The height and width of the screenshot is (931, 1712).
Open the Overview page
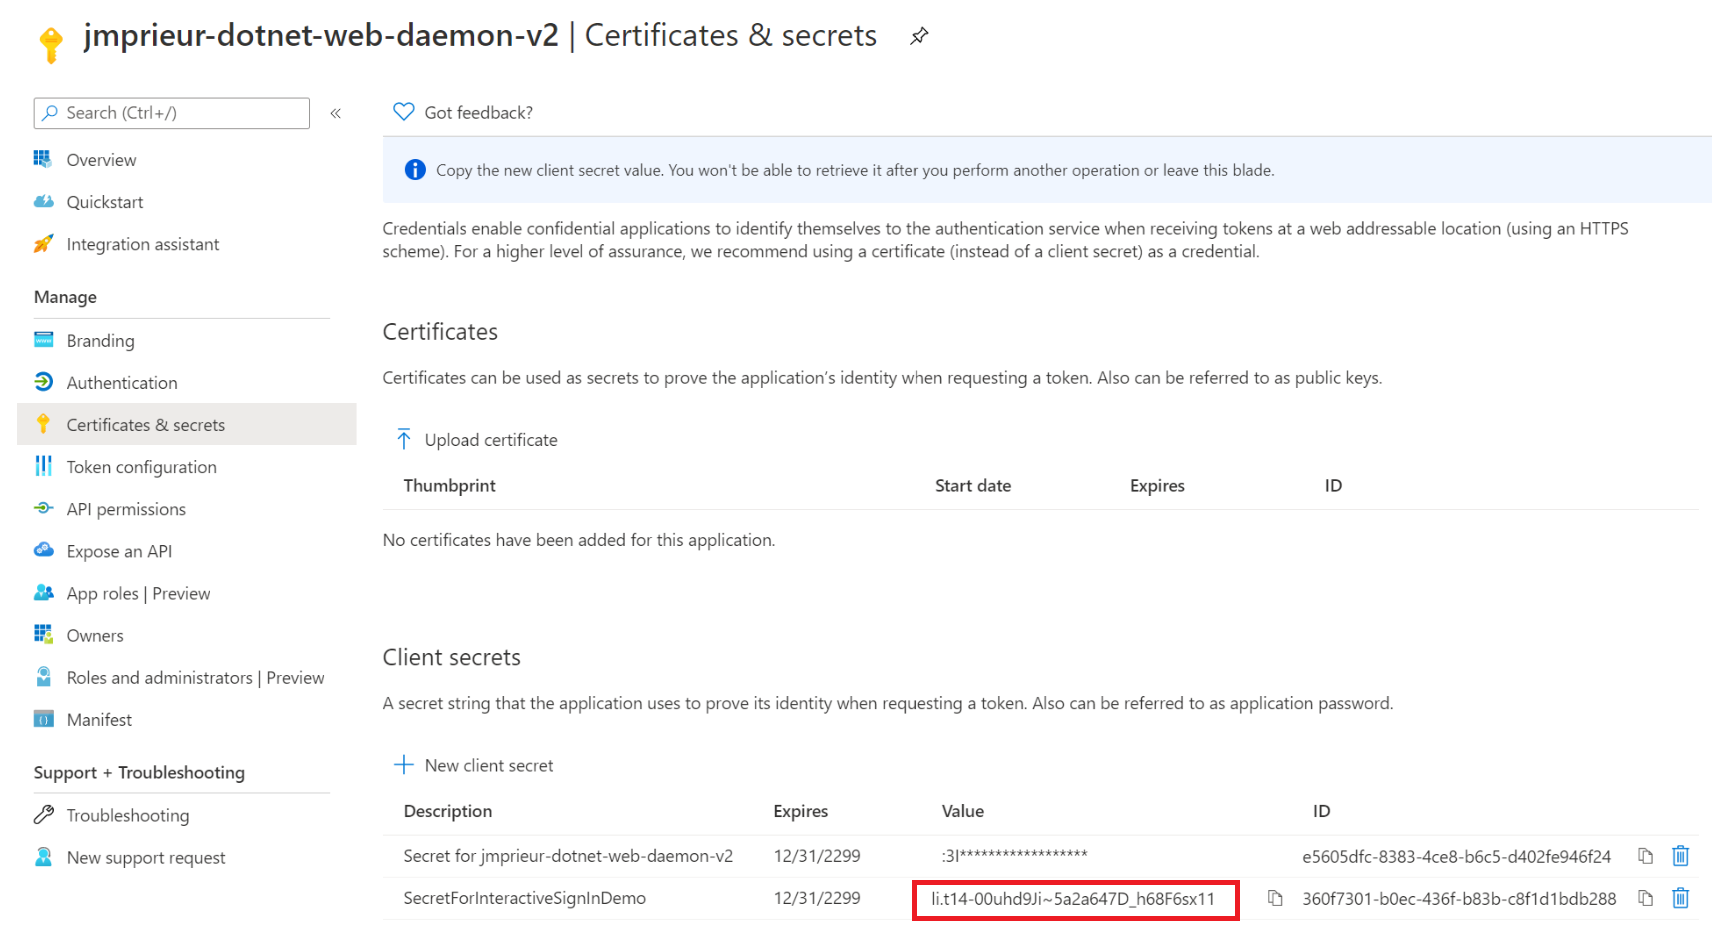click(101, 160)
